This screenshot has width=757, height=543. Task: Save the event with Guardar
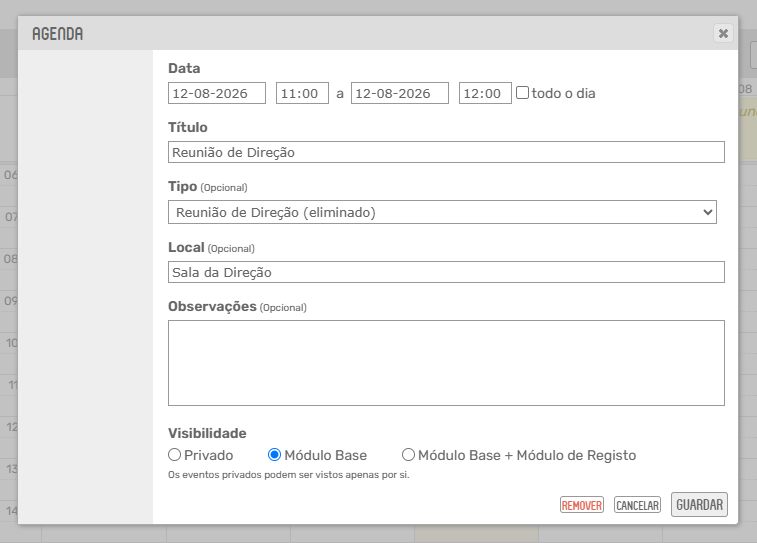point(699,504)
